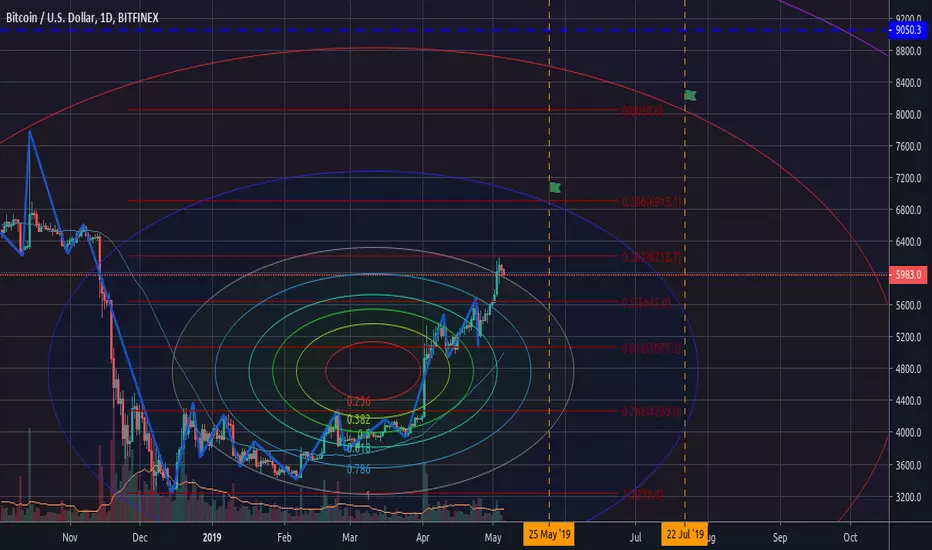
Task: Click the 4000.0 price axis value
Action: pos(908,433)
